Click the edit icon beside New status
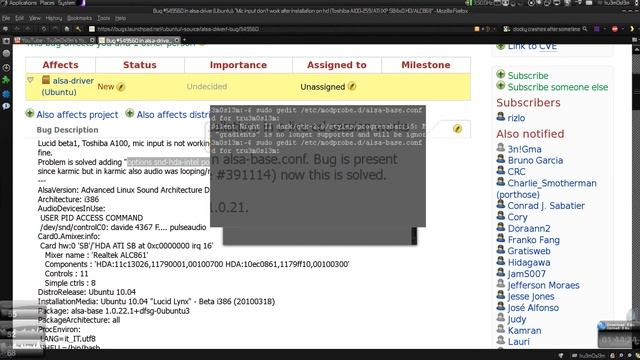The image size is (640, 360). tap(121, 87)
